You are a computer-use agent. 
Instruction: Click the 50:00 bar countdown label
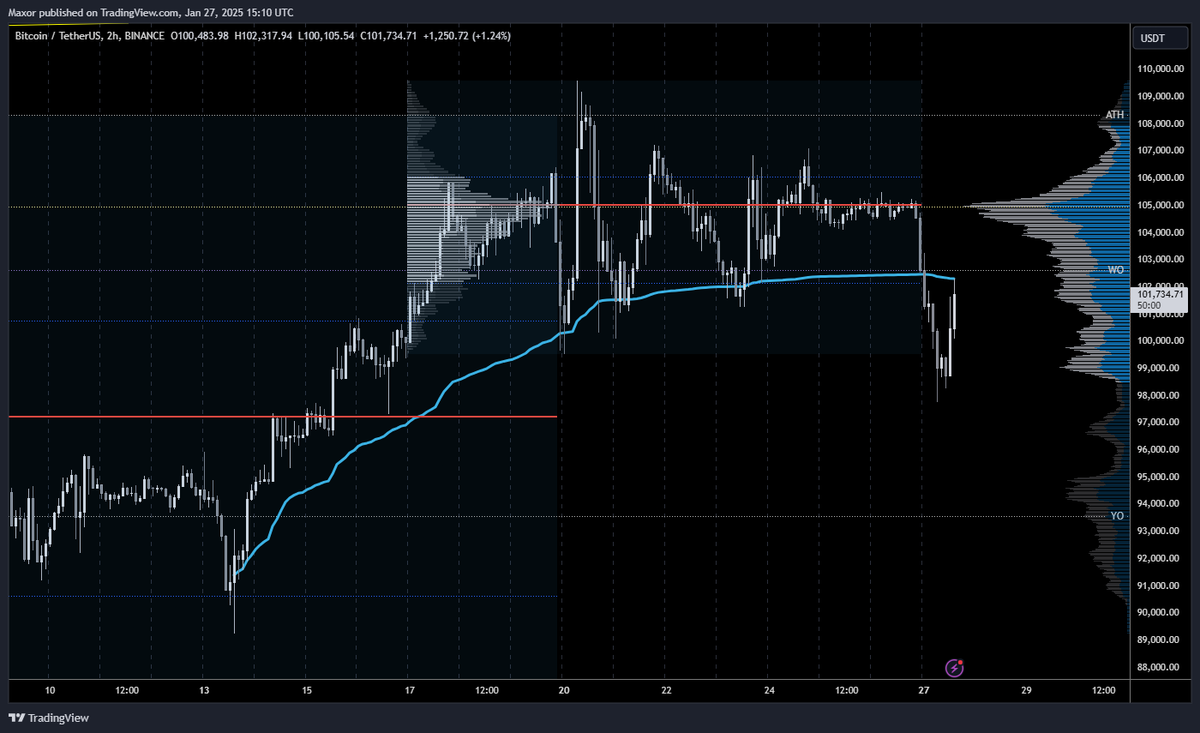point(1150,305)
